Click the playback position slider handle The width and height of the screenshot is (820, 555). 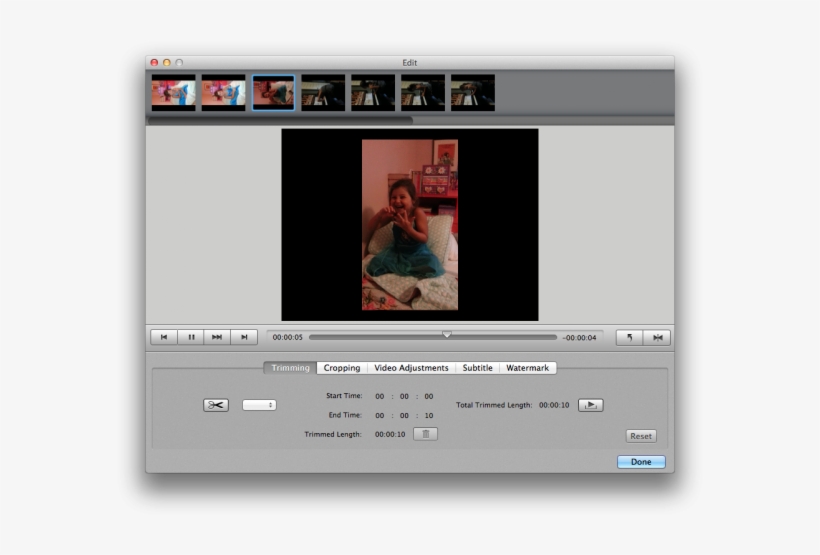447,335
